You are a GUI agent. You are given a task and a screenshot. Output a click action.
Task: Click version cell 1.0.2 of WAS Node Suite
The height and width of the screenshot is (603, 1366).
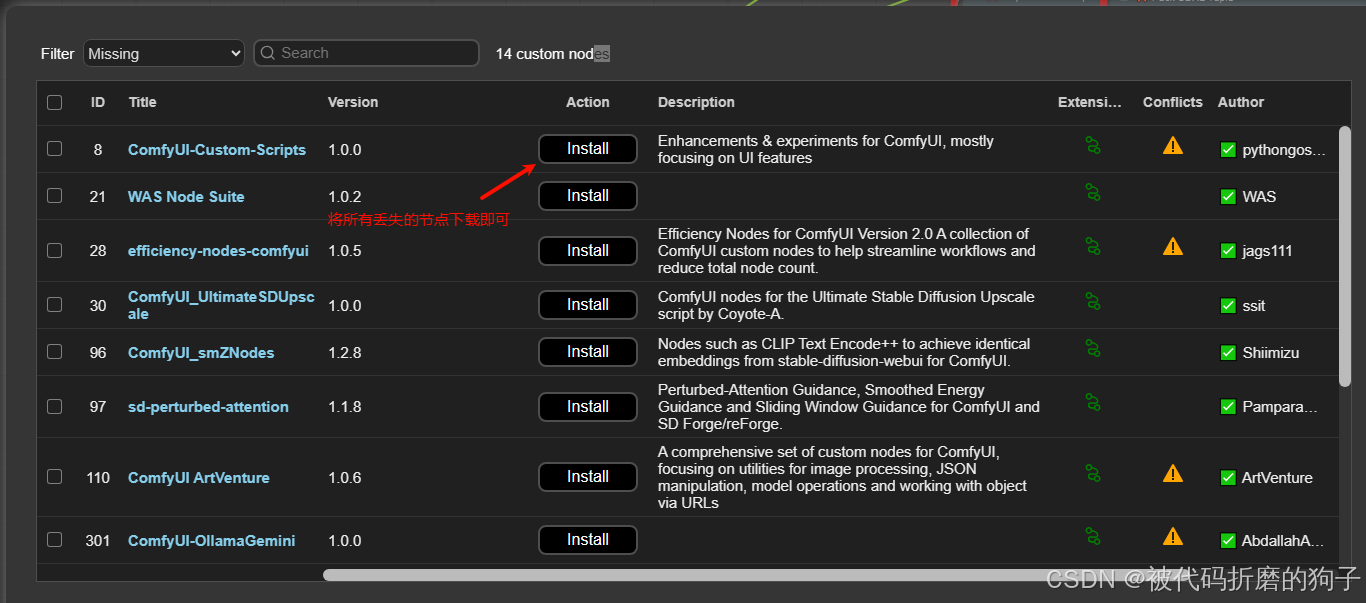click(x=345, y=197)
